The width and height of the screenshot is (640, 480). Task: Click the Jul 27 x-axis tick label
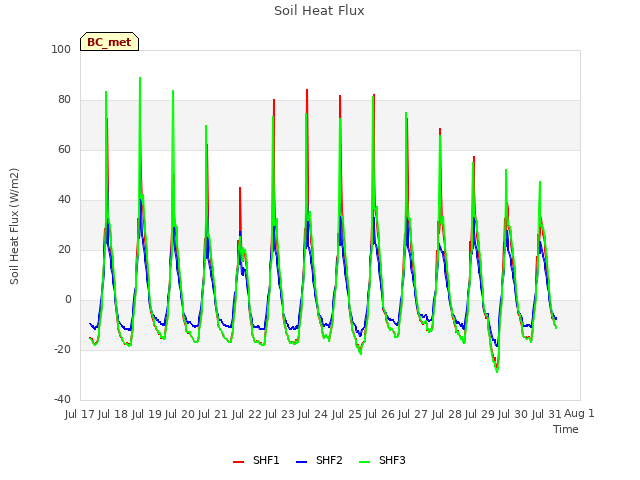click(x=413, y=414)
